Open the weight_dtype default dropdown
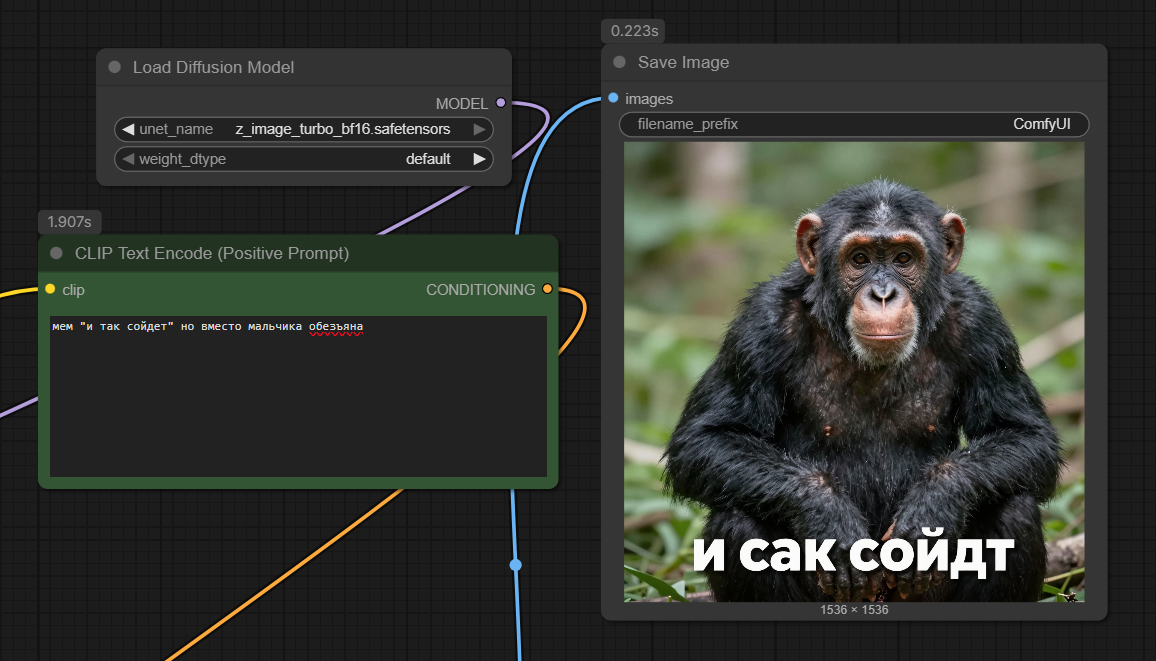The height and width of the screenshot is (661, 1156). pos(427,159)
